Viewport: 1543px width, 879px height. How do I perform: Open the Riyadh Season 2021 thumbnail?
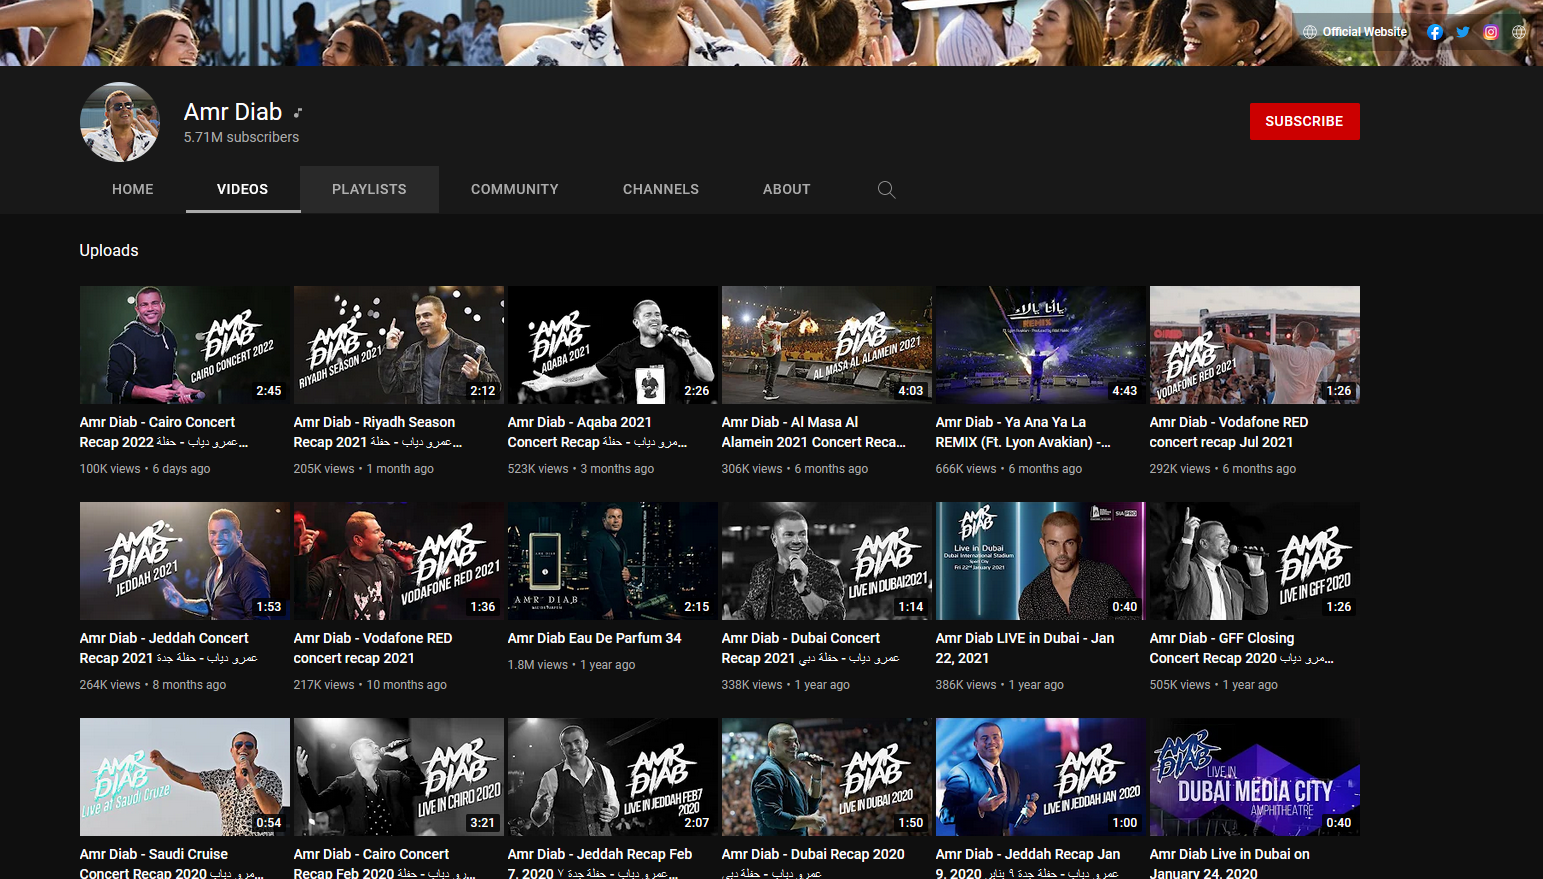click(x=399, y=345)
